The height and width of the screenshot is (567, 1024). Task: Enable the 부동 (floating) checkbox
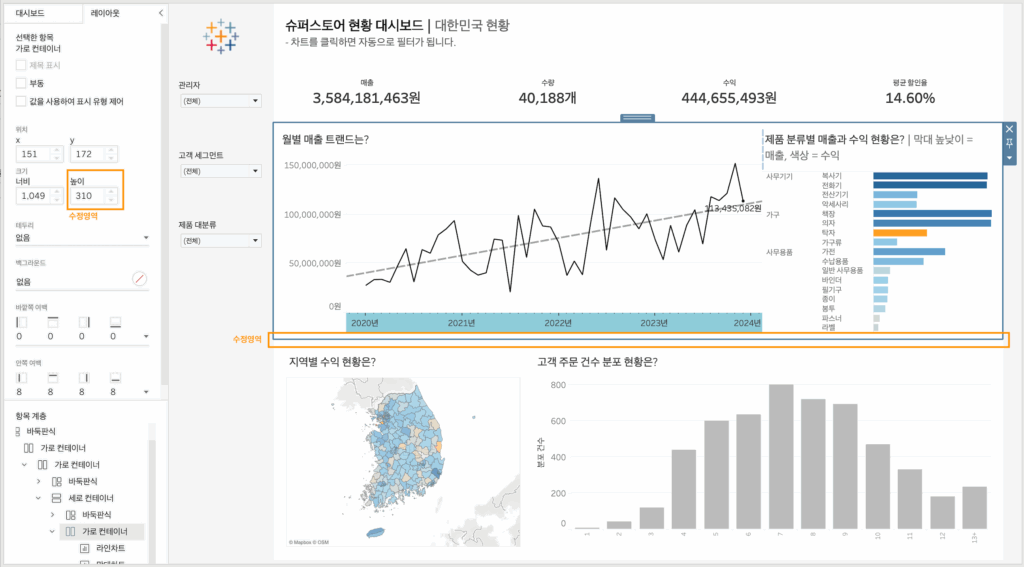(21, 83)
